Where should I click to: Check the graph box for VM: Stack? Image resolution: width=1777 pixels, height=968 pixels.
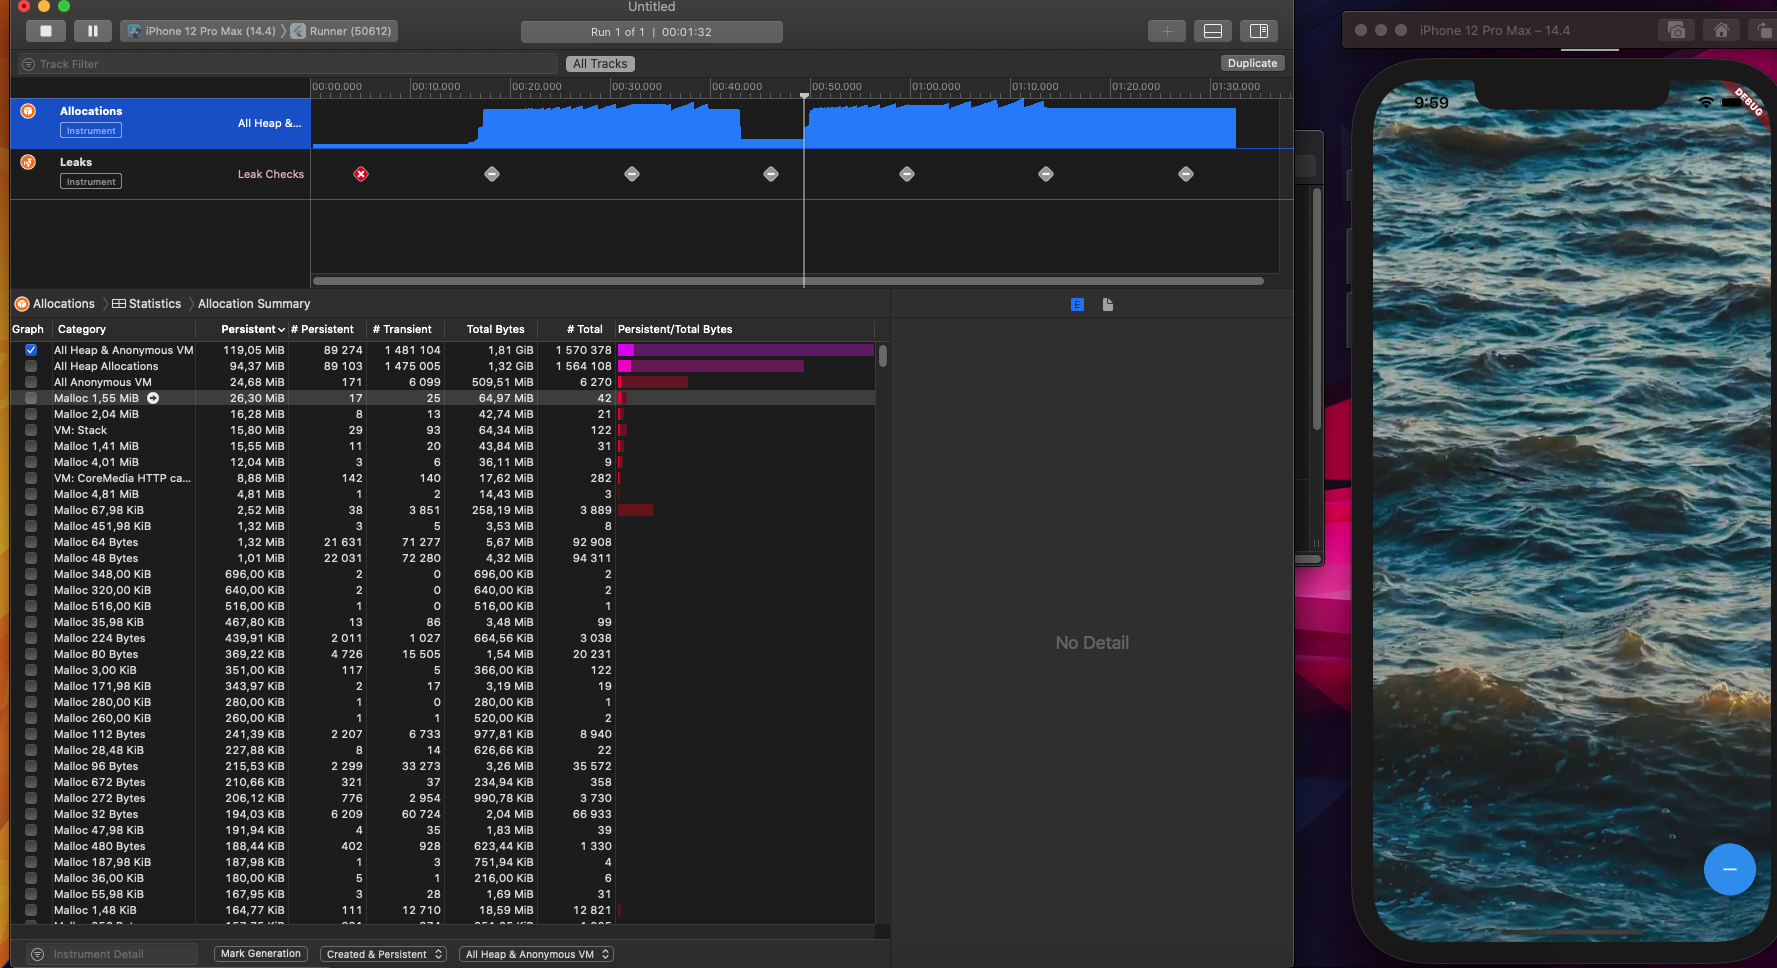click(x=30, y=429)
